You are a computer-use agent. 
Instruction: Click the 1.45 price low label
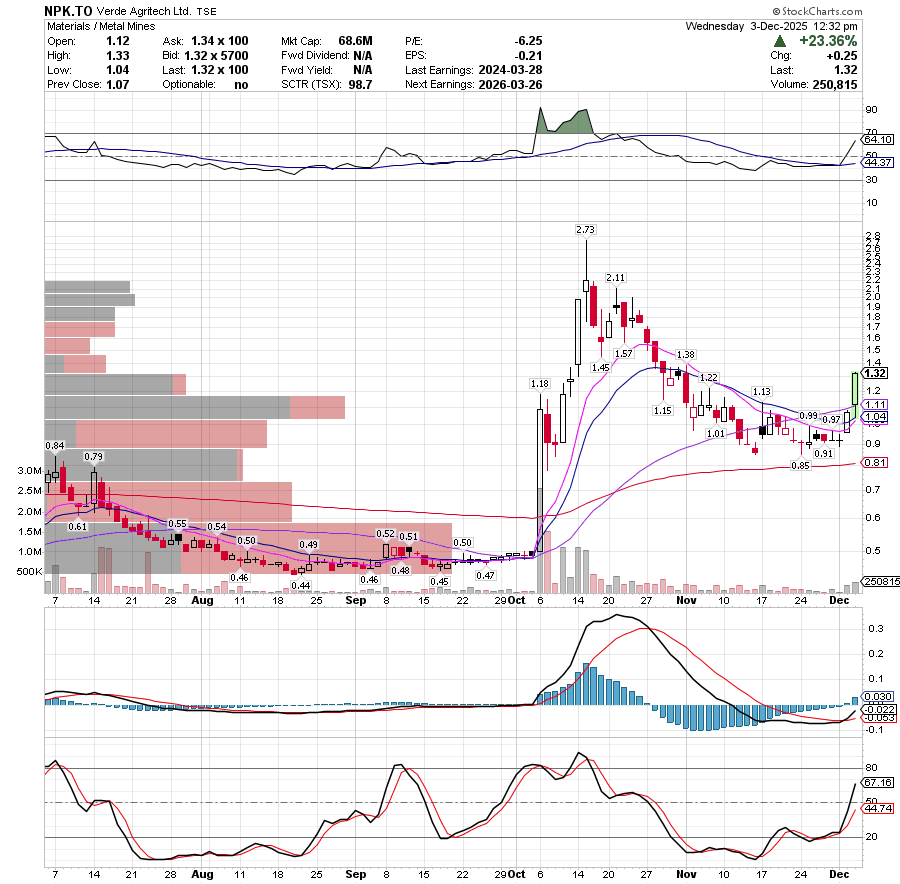point(600,367)
